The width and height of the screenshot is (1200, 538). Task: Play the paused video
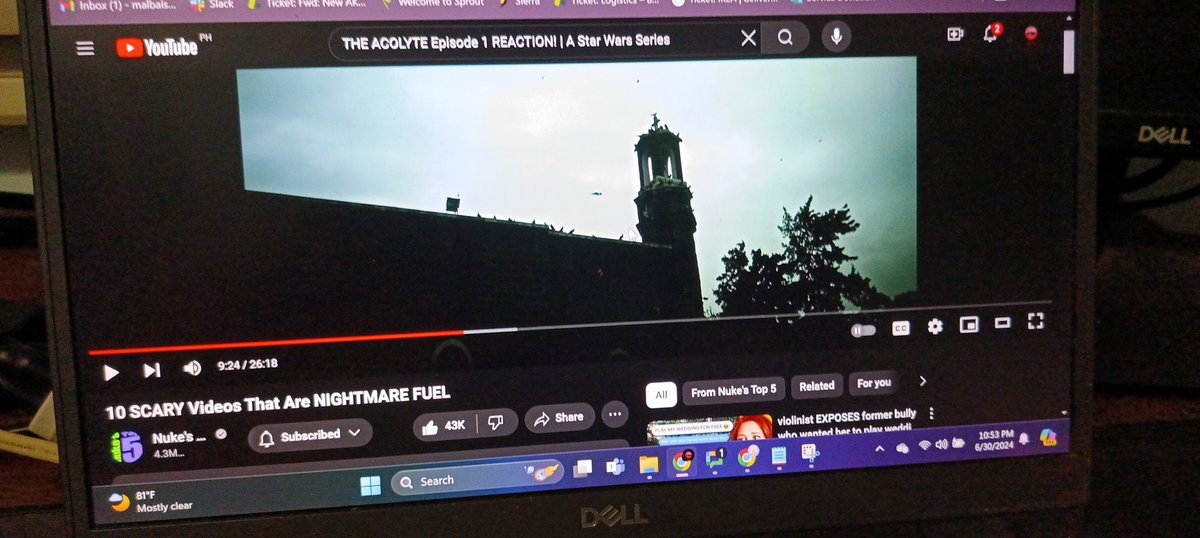coord(111,372)
